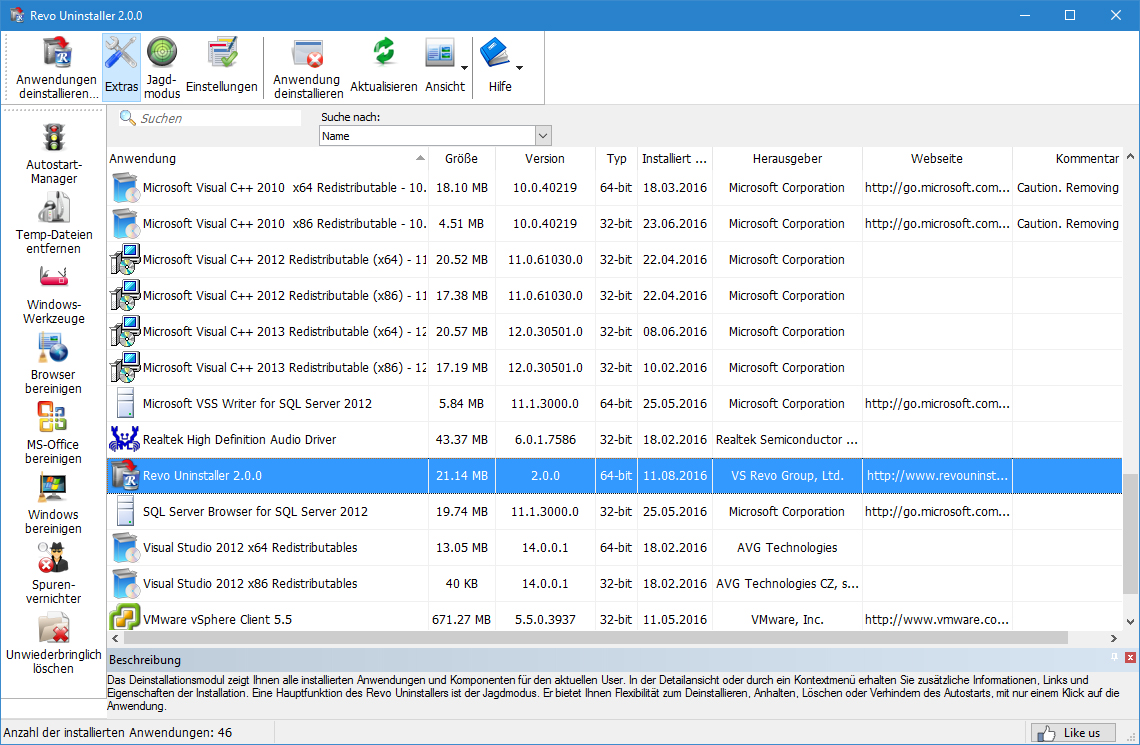Image resolution: width=1140 pixels, height=745 pixels.
Task: Click http://www.revouninst... website cell
Action: tap(937, 475)
